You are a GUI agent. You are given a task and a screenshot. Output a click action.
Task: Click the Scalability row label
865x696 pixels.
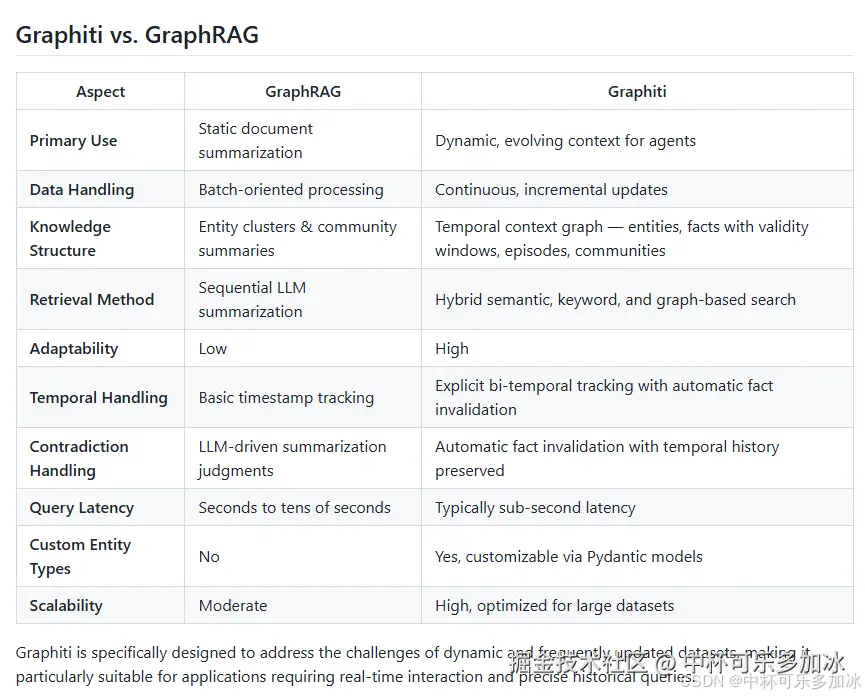66,606
